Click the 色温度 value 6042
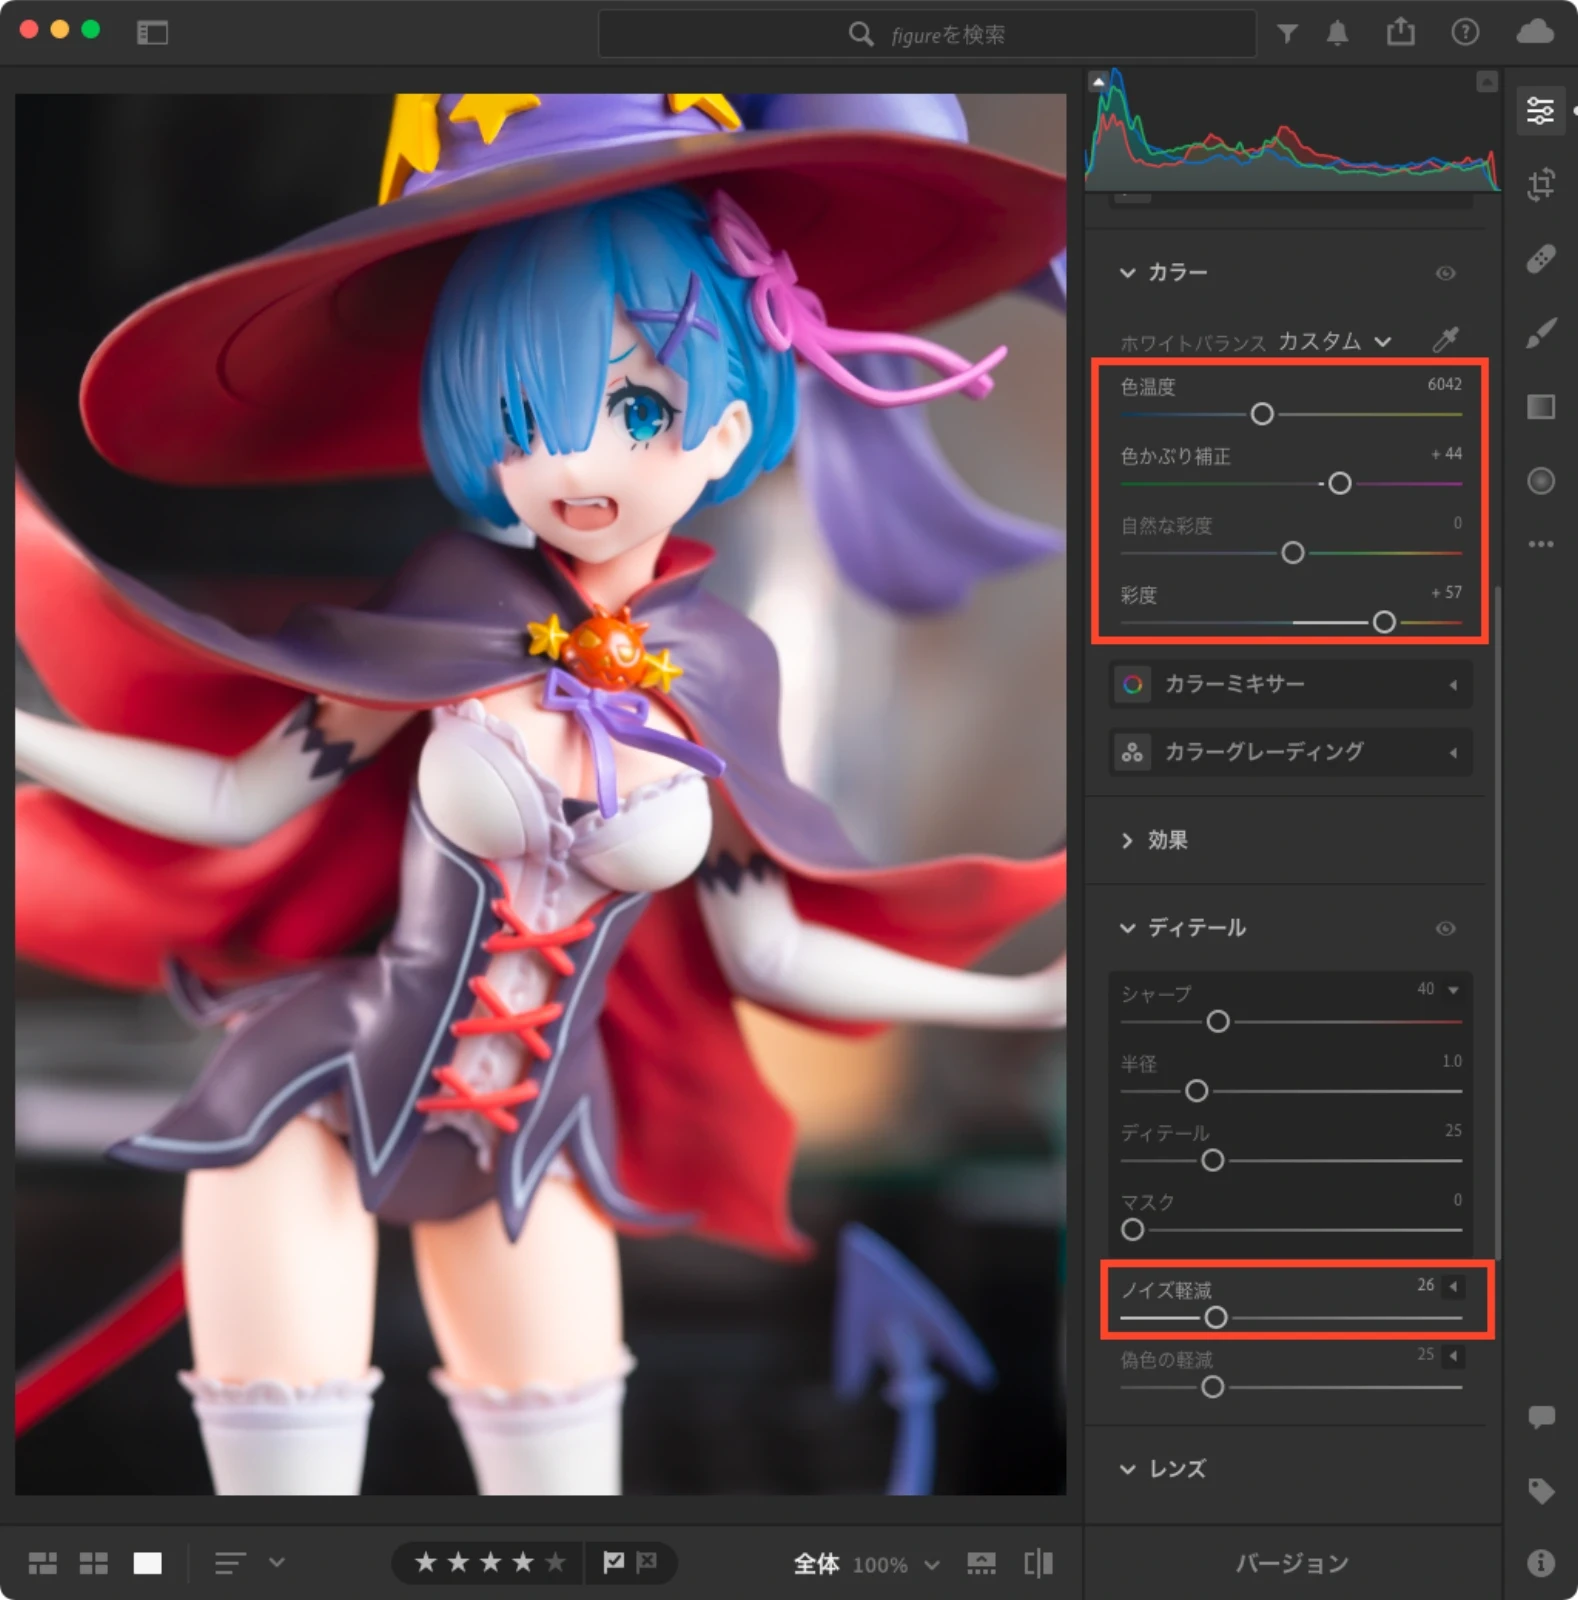The image size is (1578, 1600). click(1444, 385)
